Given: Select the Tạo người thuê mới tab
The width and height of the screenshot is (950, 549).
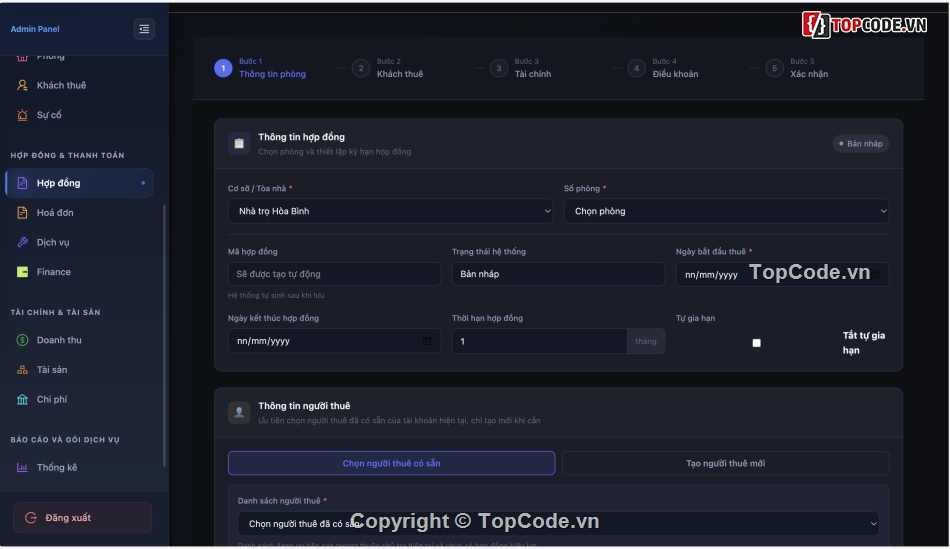Looking at the screenshot, I should (725, 463).
